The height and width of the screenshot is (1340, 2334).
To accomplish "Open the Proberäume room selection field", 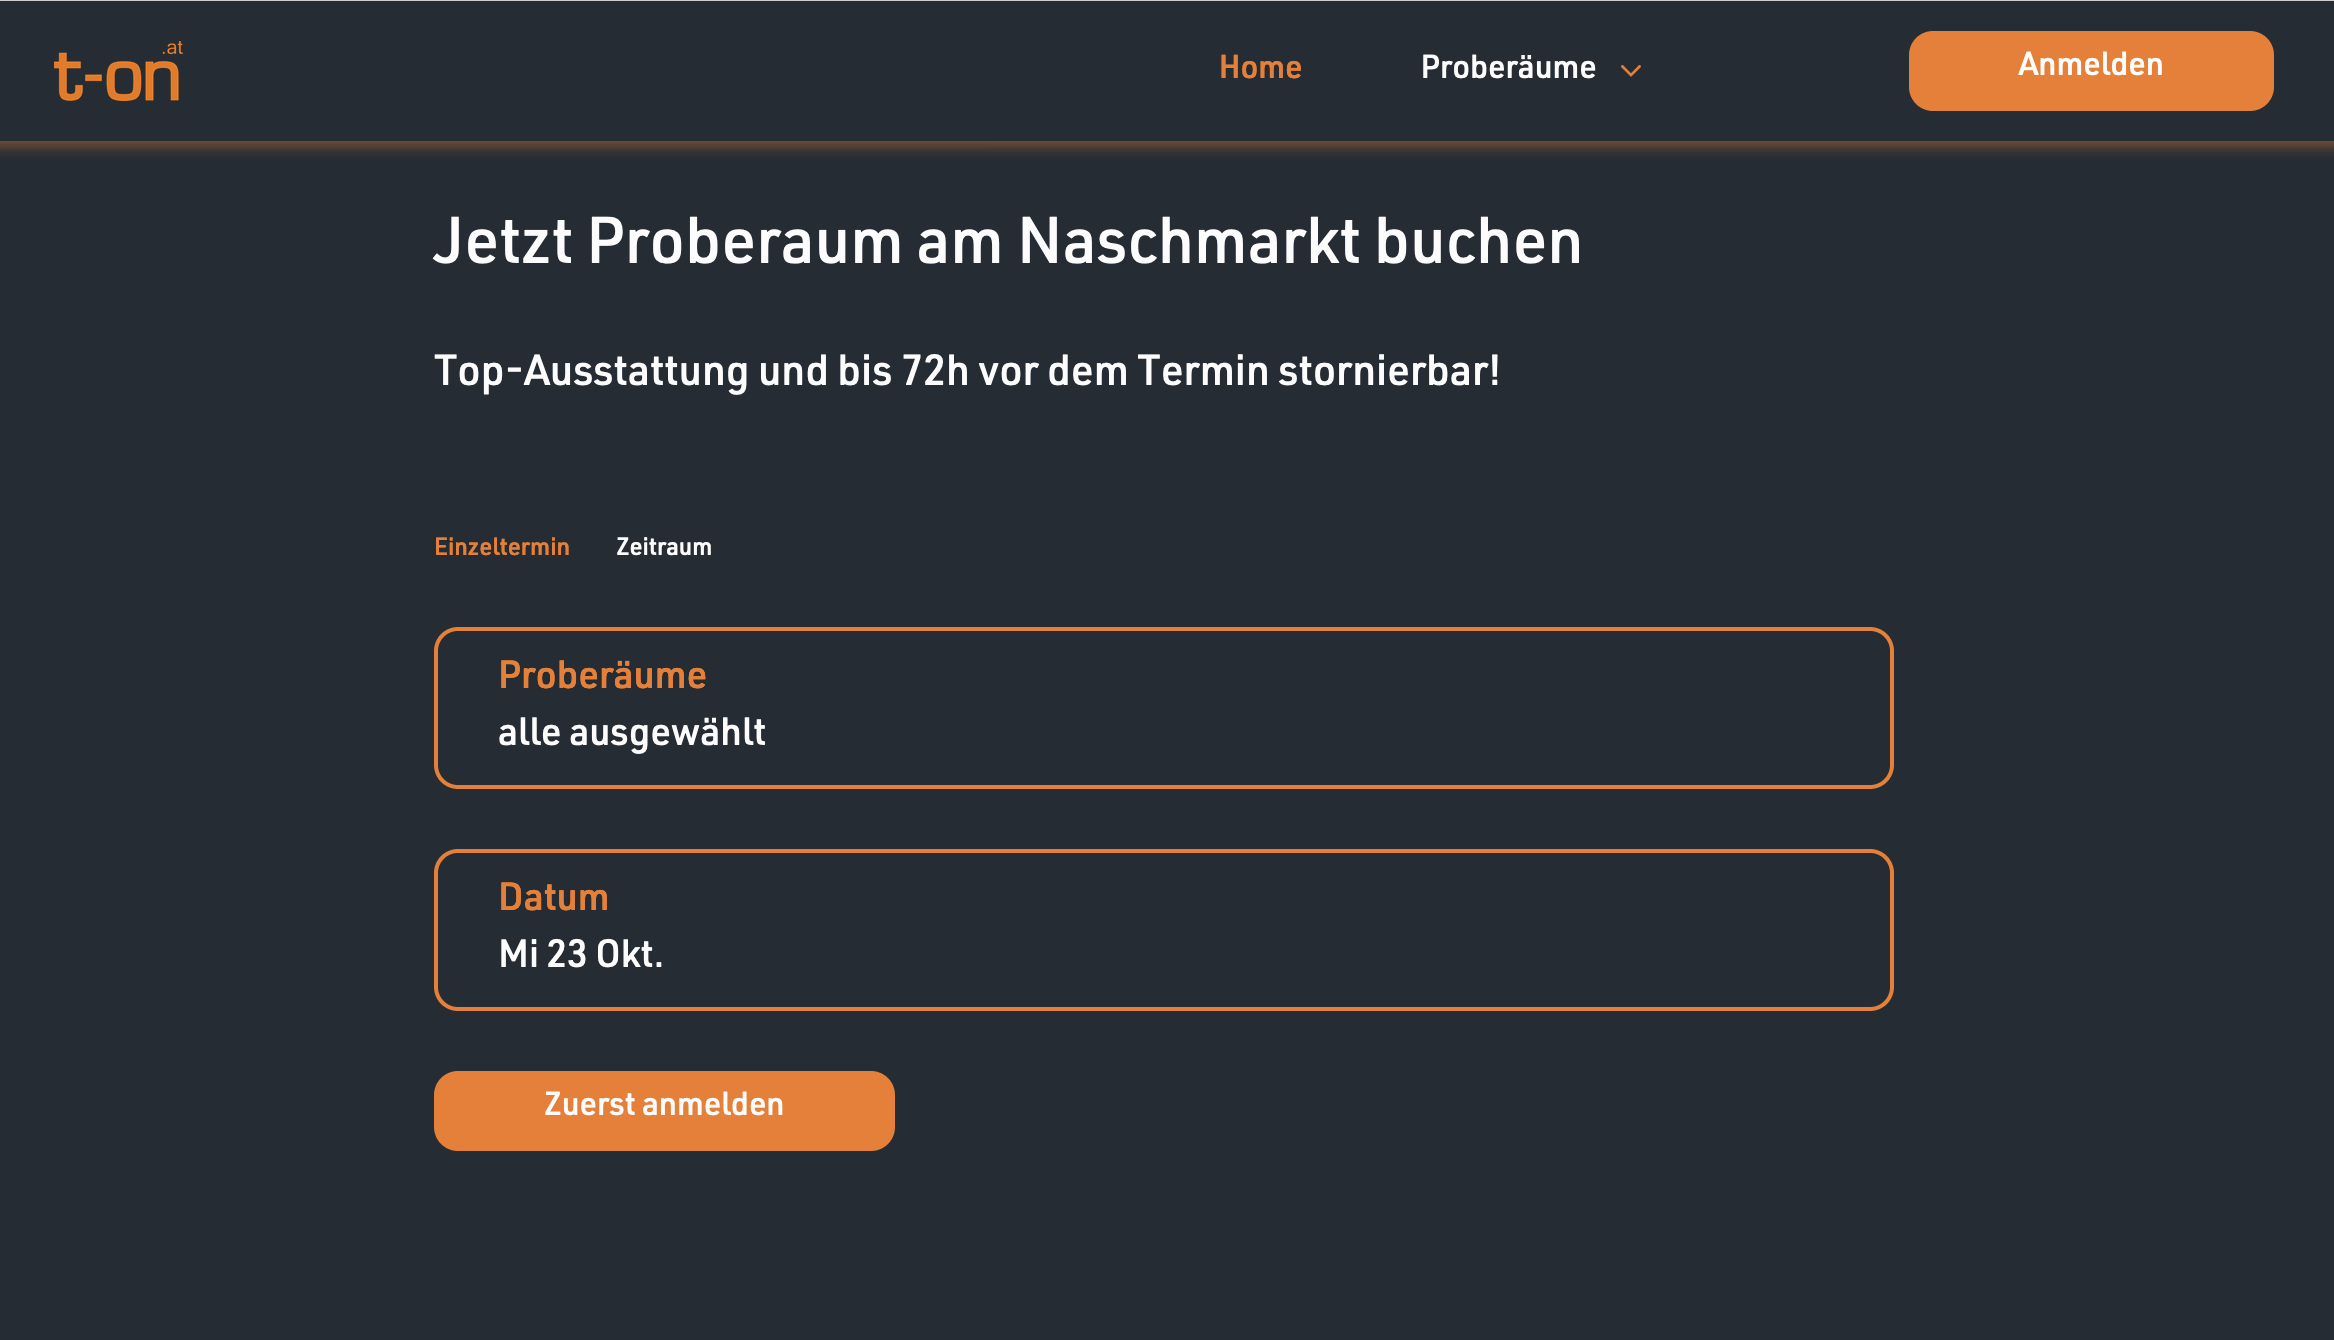I will coord(1163,707).
